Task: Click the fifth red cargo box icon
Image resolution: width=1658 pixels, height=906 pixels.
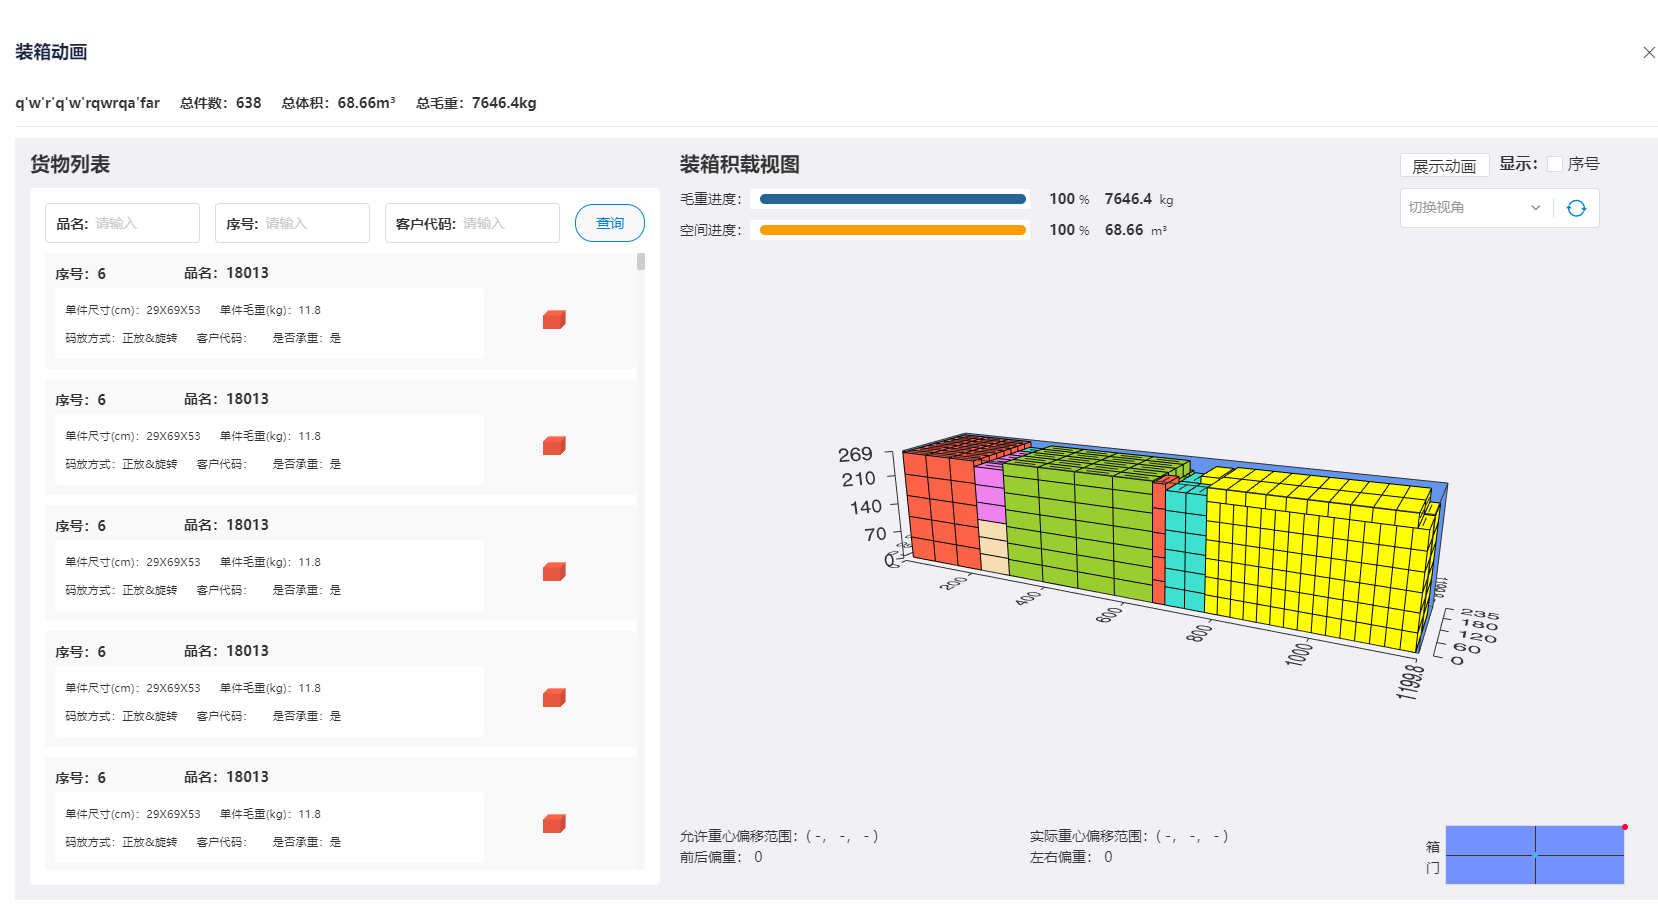Action: [x=554, y=823]
